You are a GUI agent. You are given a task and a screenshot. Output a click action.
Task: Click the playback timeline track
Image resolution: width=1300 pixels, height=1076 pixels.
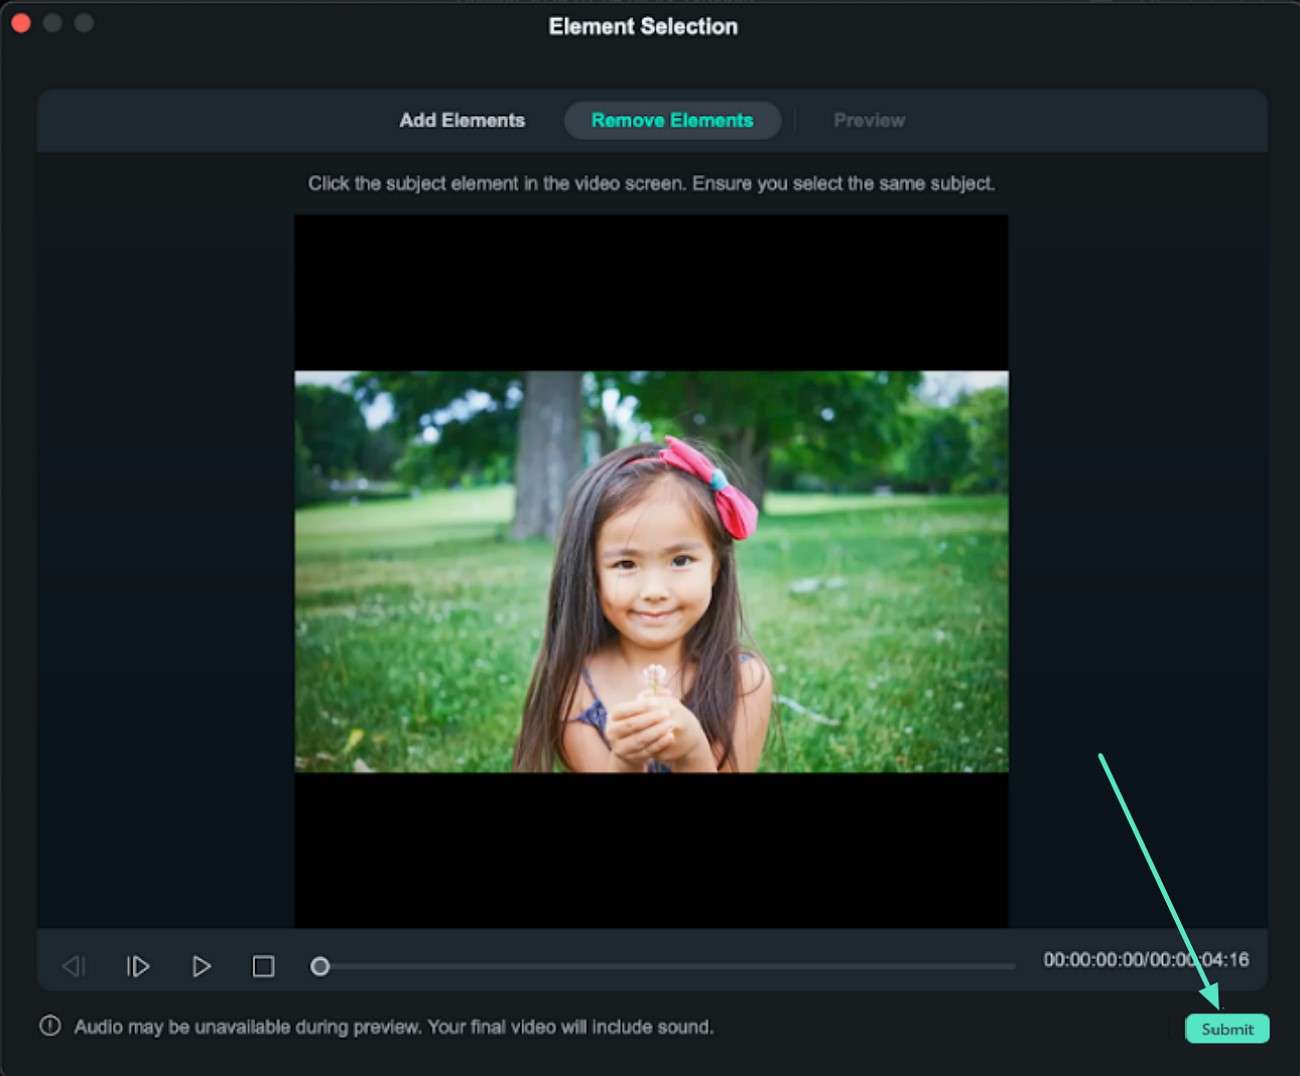tap(667, 966)
